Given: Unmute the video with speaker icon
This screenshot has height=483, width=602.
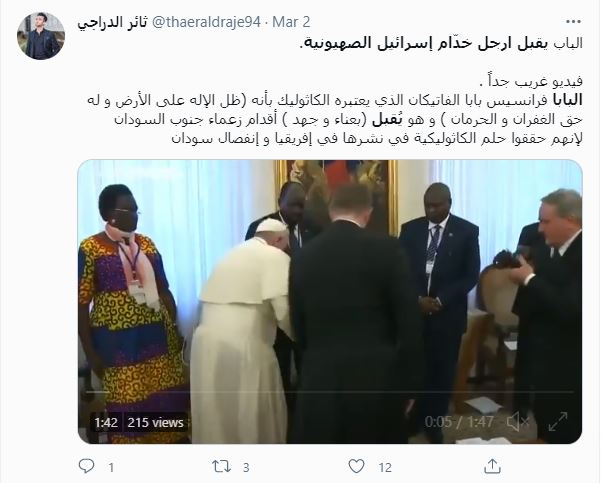Looking at the screenshot, I should tap(518, 422).
